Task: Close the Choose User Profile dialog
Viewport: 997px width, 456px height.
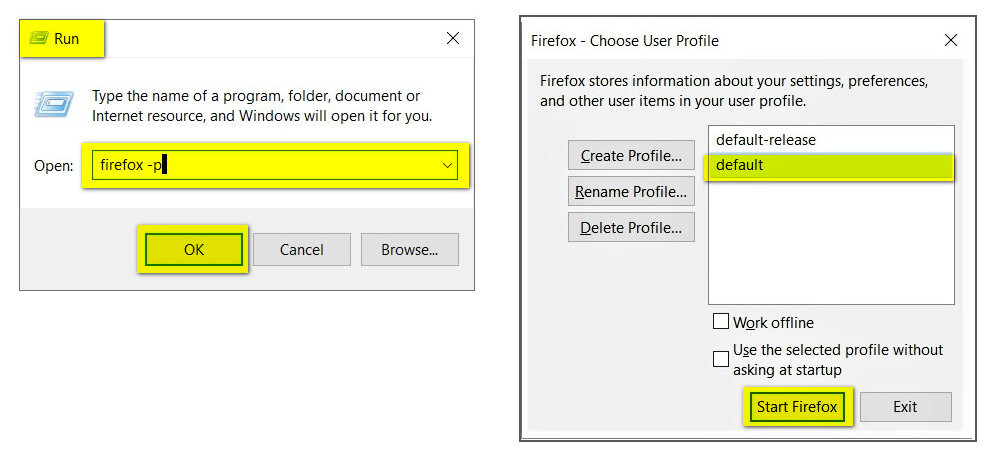Action: tap(950, 41)
